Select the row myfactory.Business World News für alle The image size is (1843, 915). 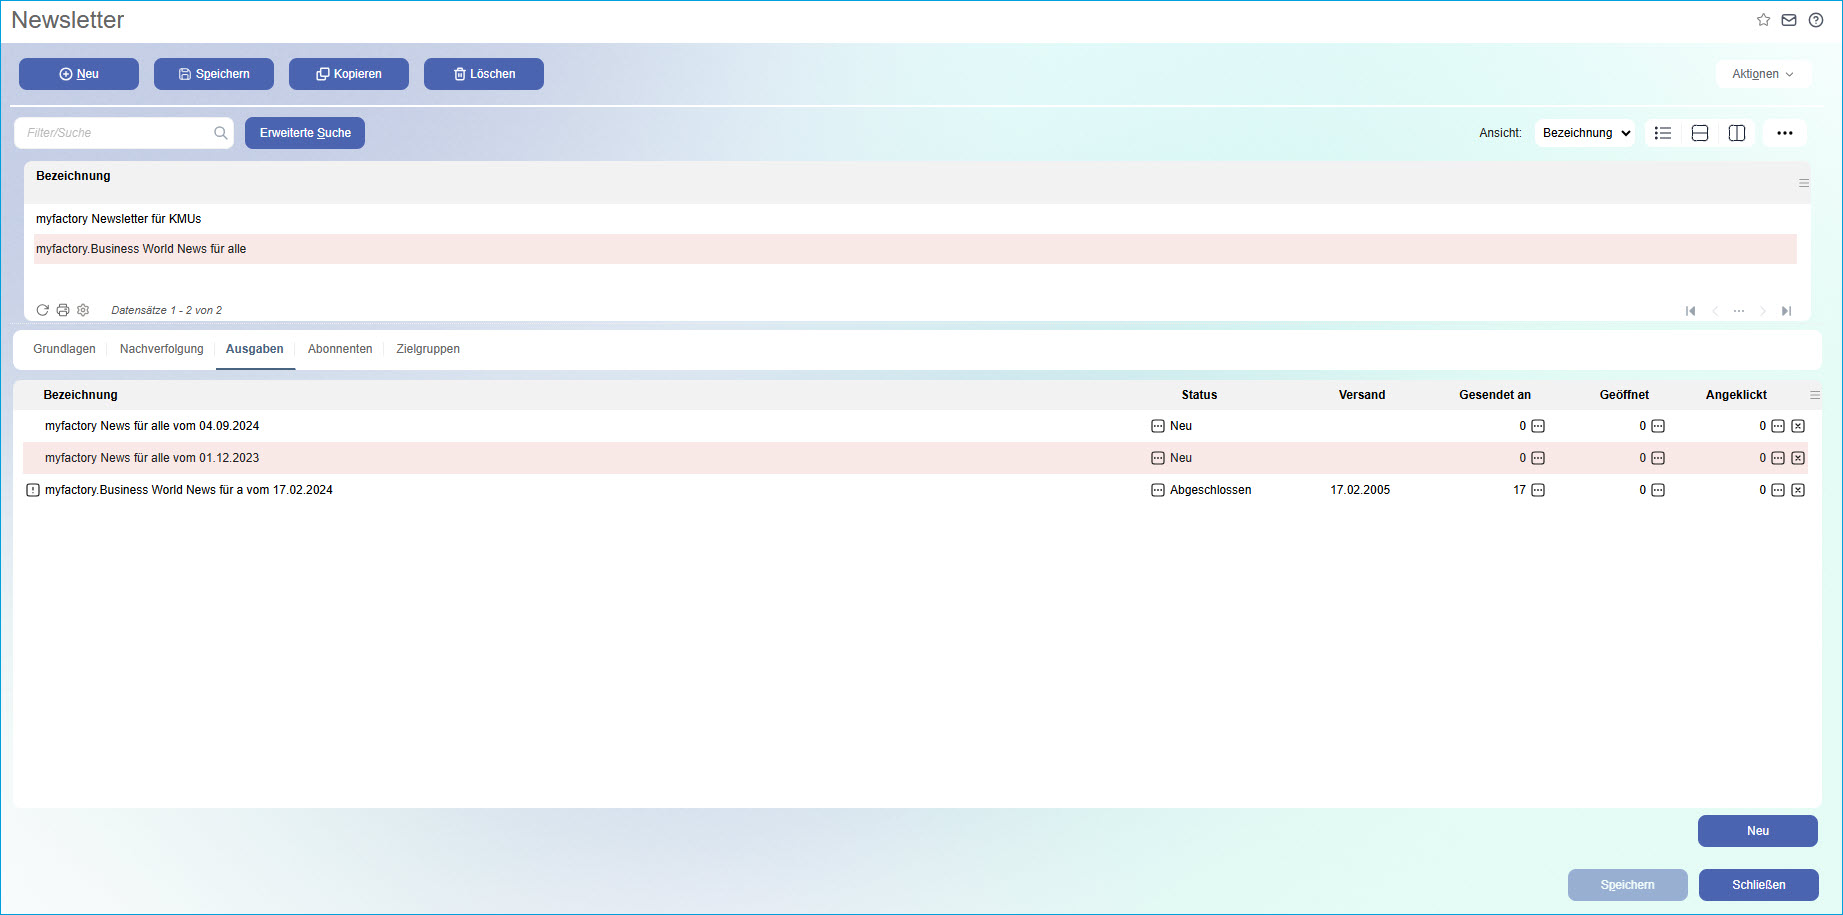pyautogui.click(x=915, y=249)
